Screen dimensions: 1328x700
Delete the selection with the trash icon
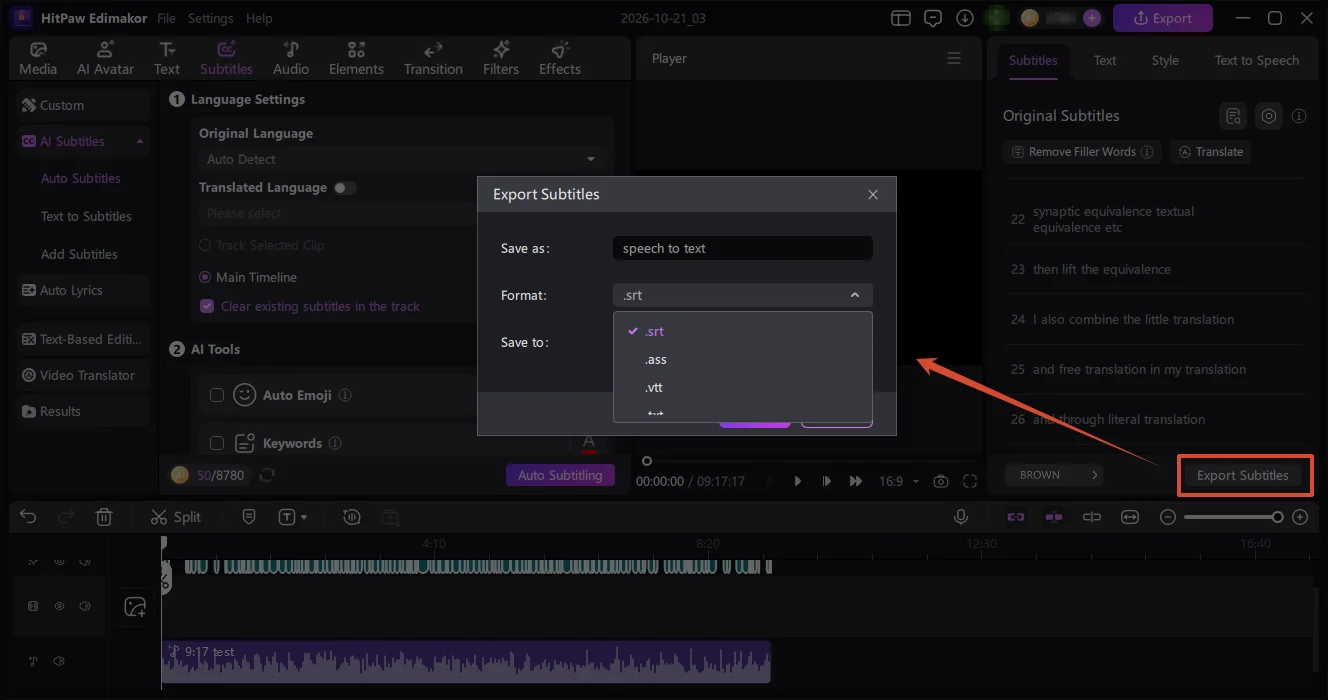point(104,517)
